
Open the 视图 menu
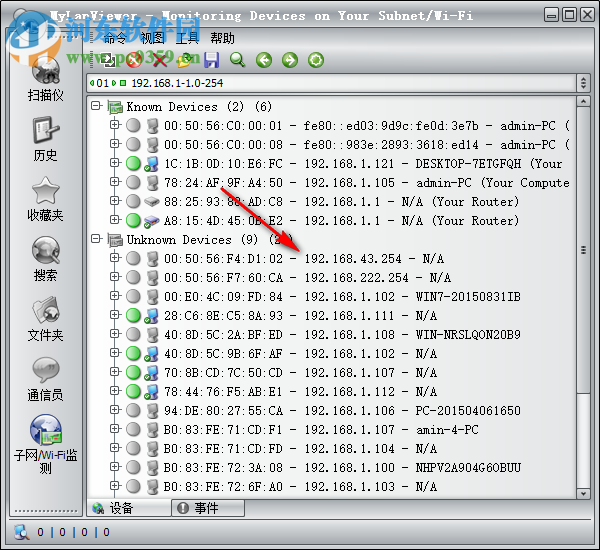pyautogui.click(x=152, y=38)
